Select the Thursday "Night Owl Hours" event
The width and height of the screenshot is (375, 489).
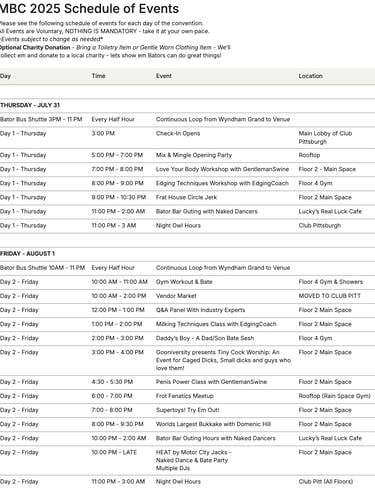(x=178, y=225)
